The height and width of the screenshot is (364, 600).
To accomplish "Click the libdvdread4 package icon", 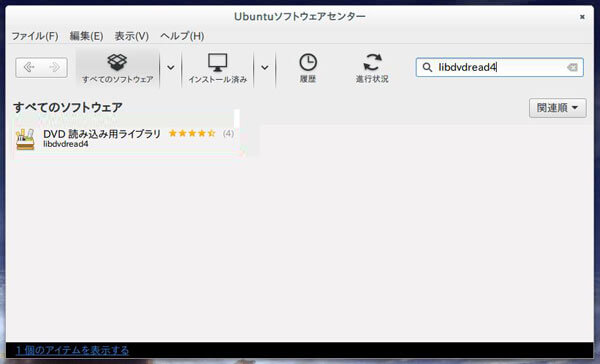I will [x=25, y=139].
